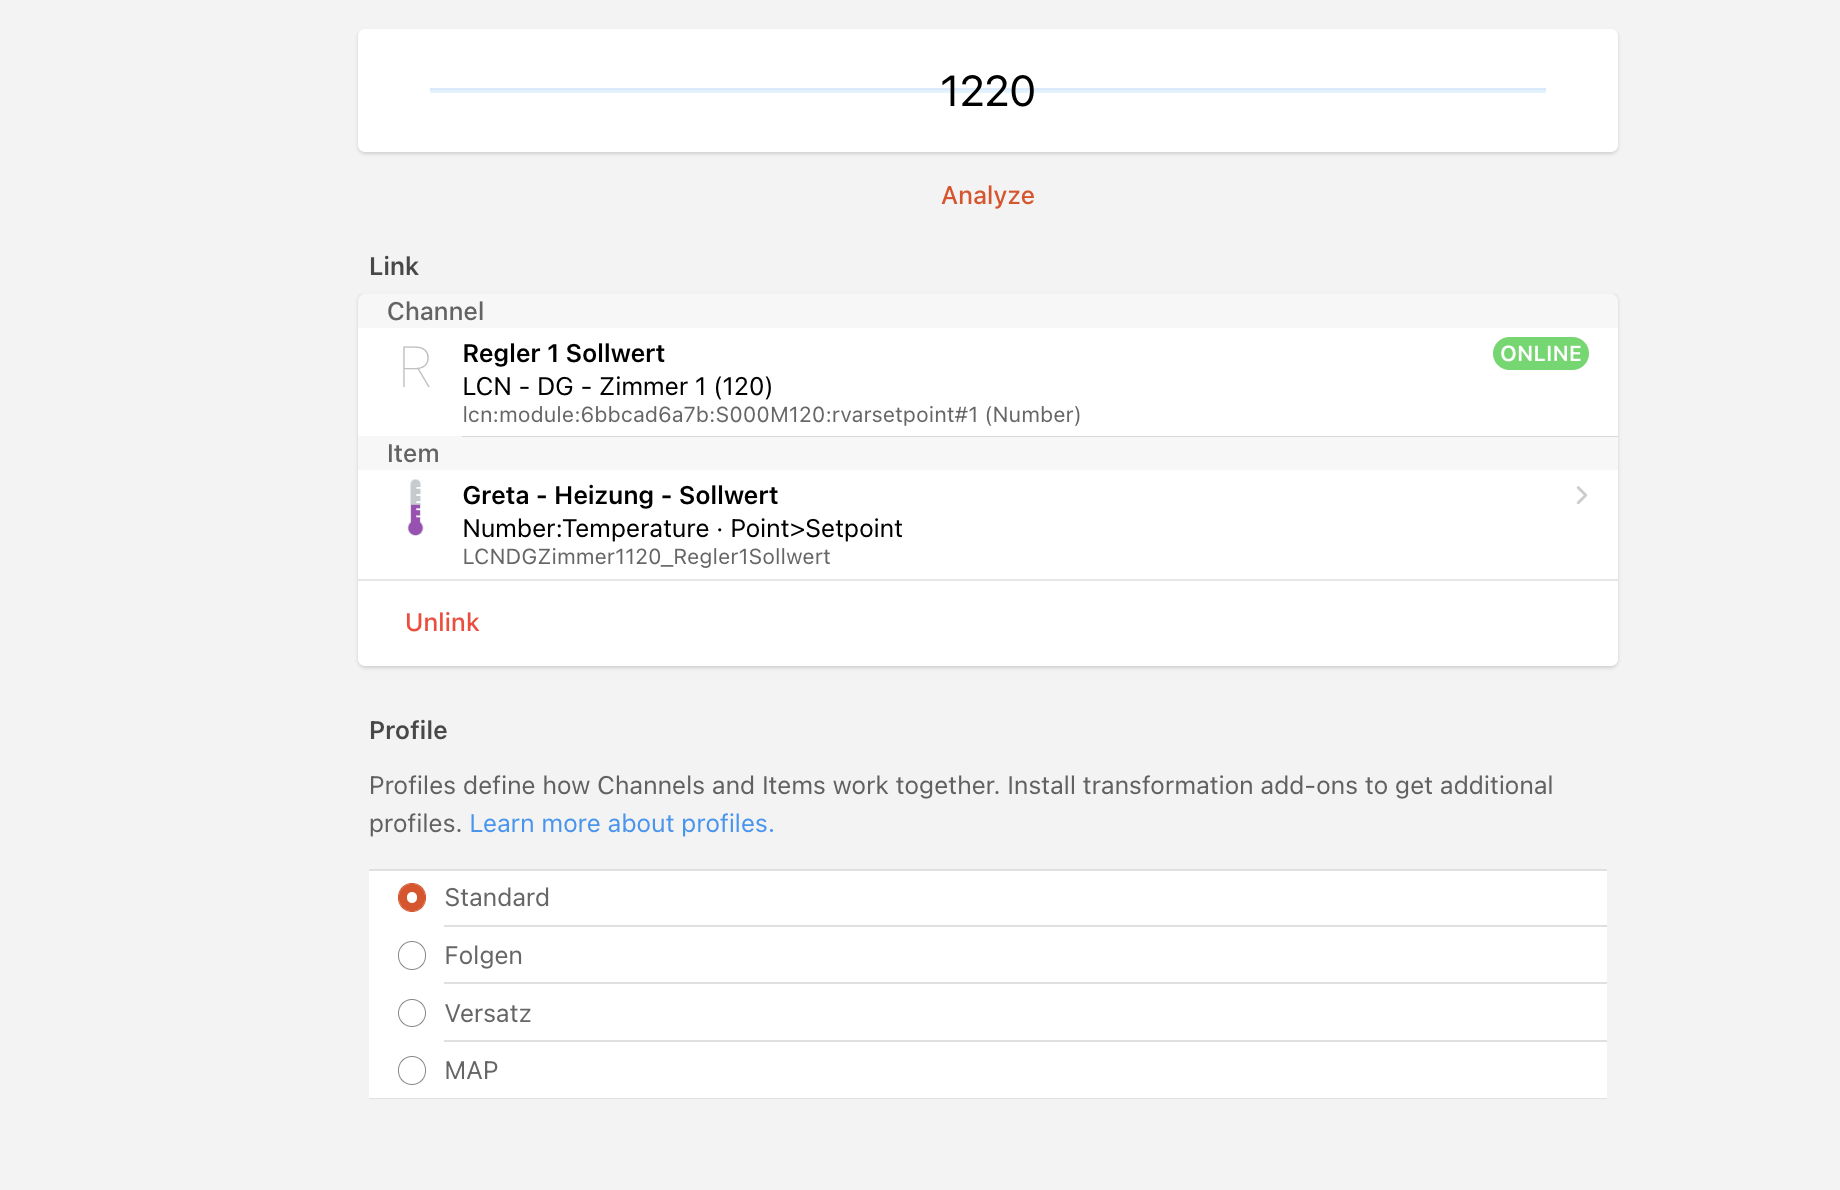
Task: Click the thermometer item icon
Action: (x=415, y=508)
